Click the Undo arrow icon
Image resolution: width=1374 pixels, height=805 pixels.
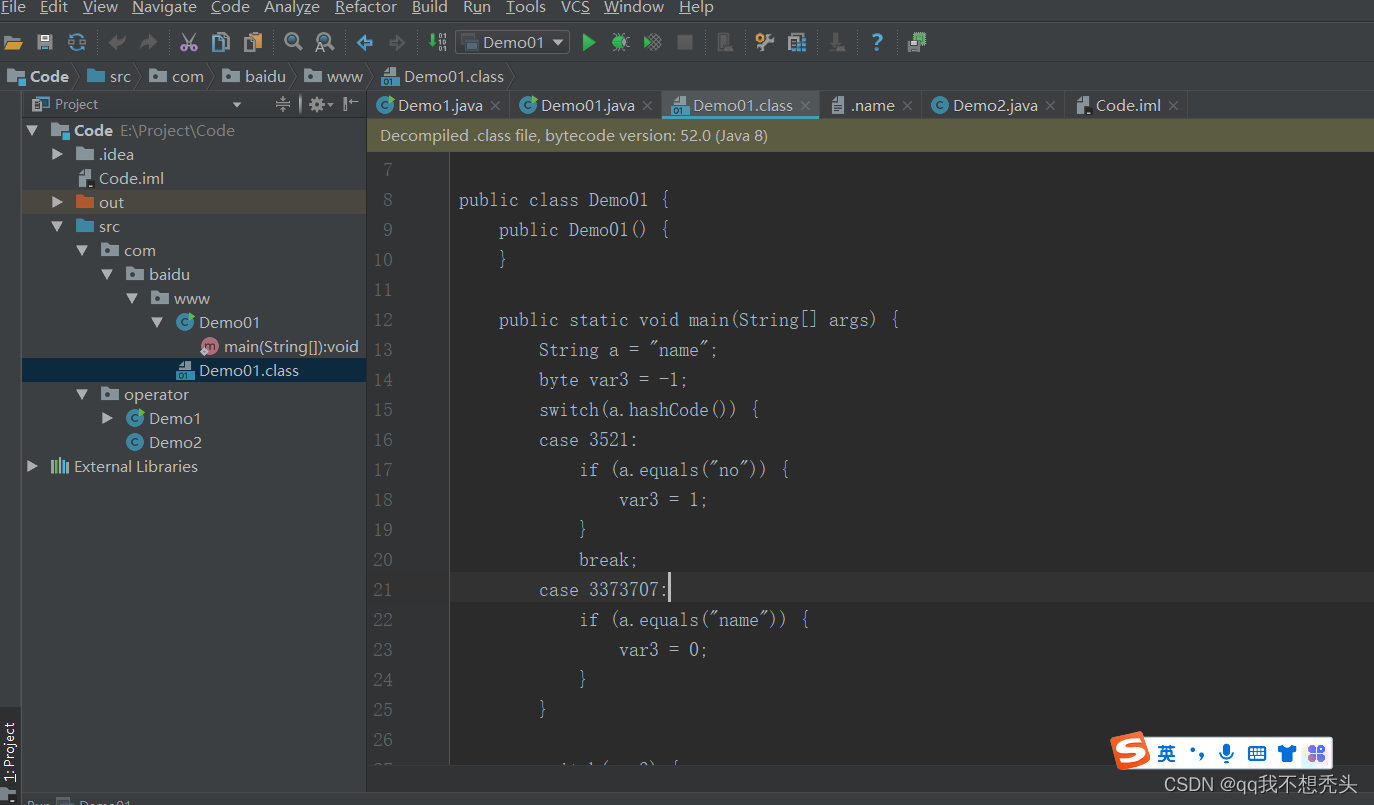click(x=117, y=42)
